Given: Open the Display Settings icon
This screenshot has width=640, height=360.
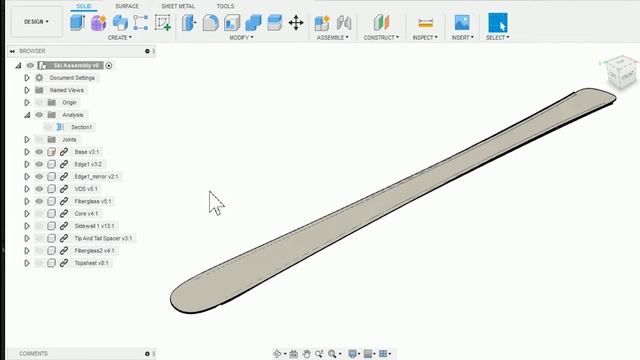Looking at the screenshot, I should (x=353, y=354).
